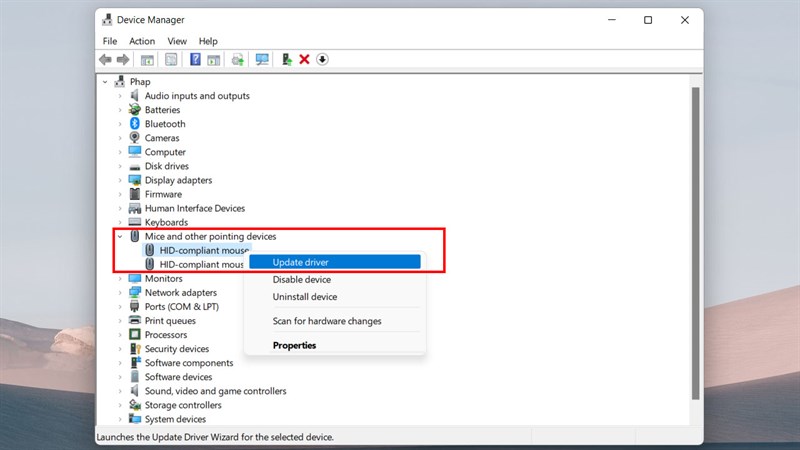Click the blue question mark Help toolbar icon
The width and height of the screenshot is (800, 450).
click(196, 60)
